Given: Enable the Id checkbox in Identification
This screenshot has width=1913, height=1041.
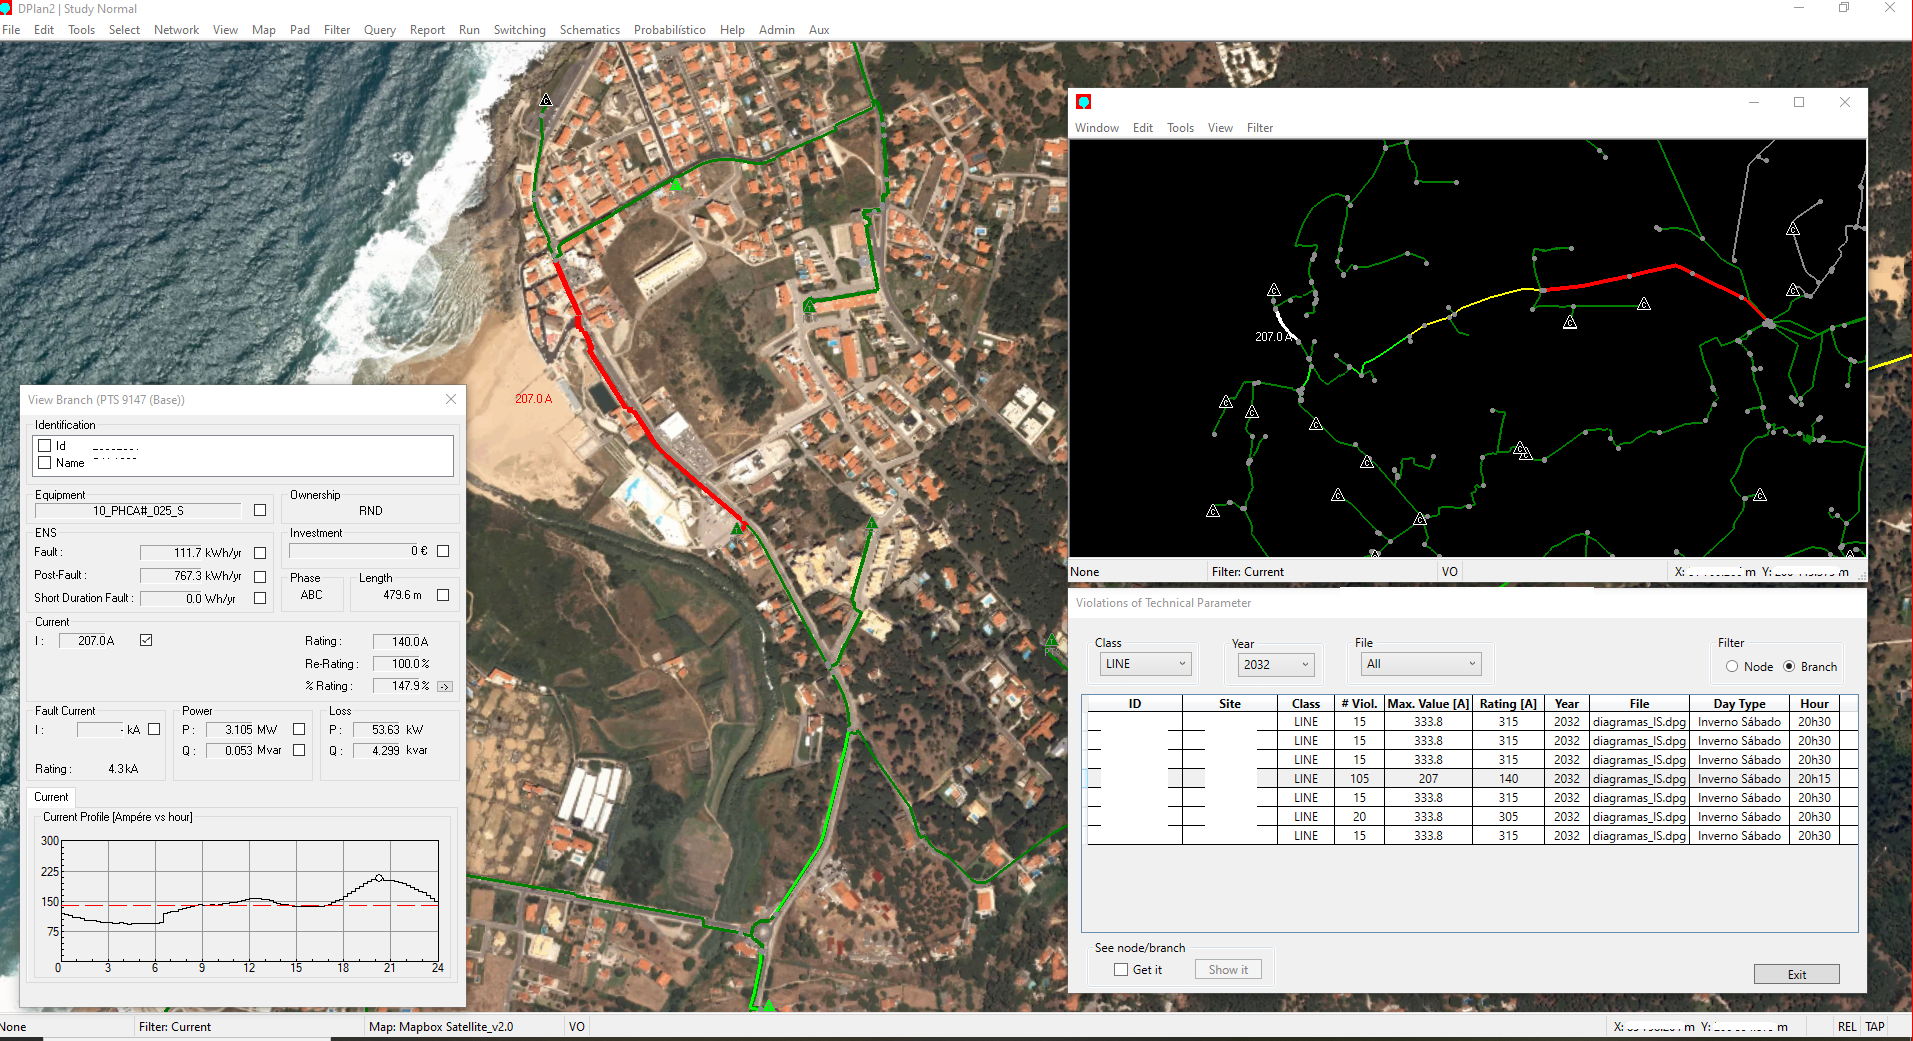Looking at the screenshot, I should (45, 446).
